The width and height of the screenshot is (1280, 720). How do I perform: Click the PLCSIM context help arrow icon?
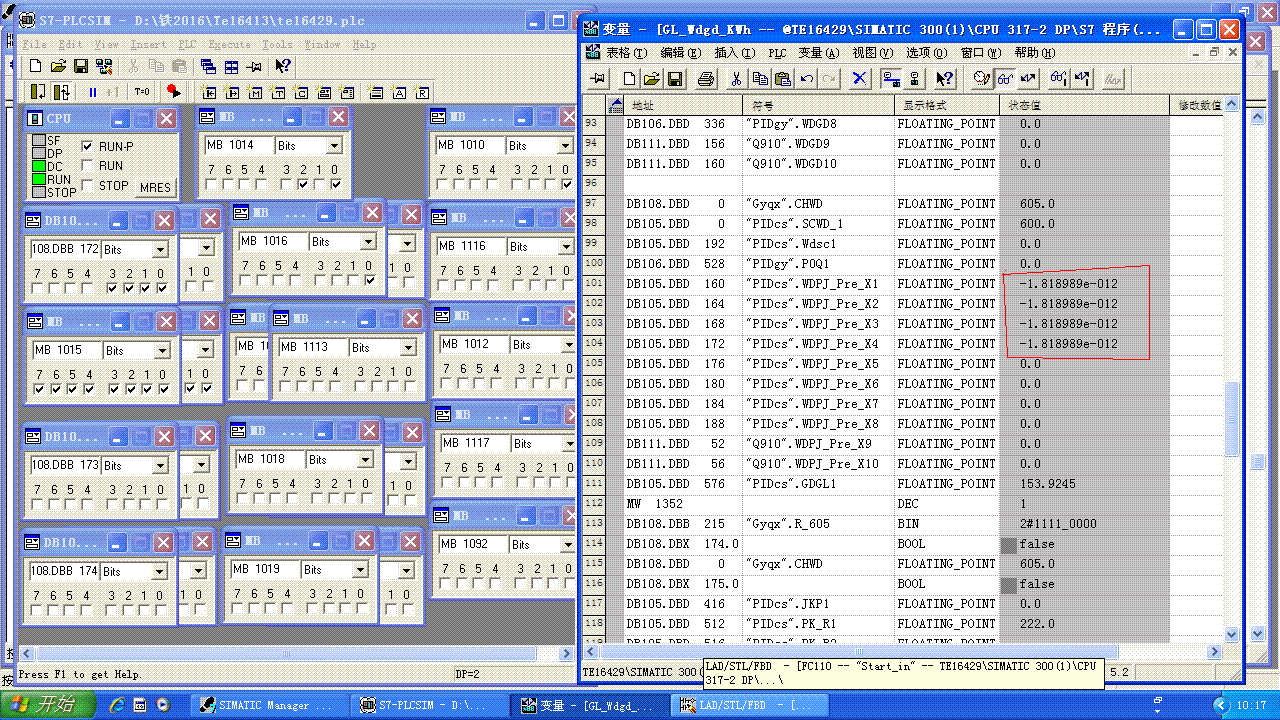tap(283, 66)
